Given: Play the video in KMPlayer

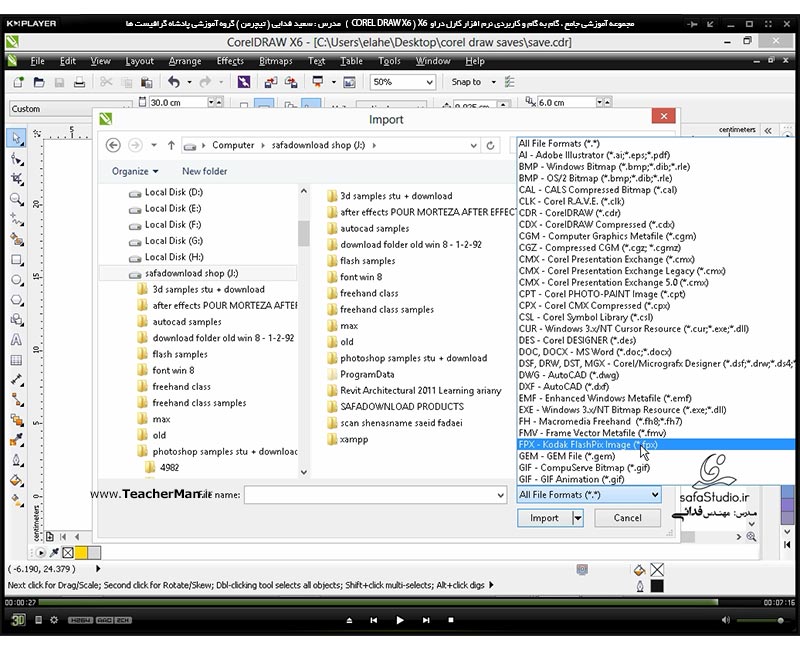Looking at the screenshot, I should pos(400,620).
